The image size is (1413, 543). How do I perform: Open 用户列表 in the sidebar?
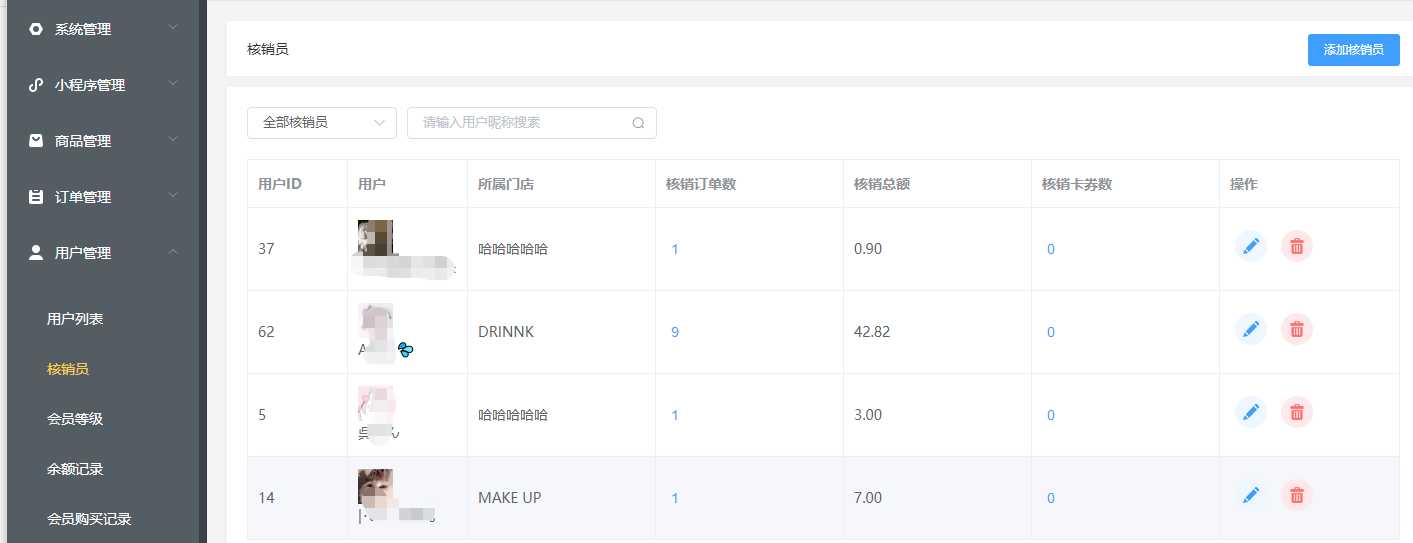(75, 319)
